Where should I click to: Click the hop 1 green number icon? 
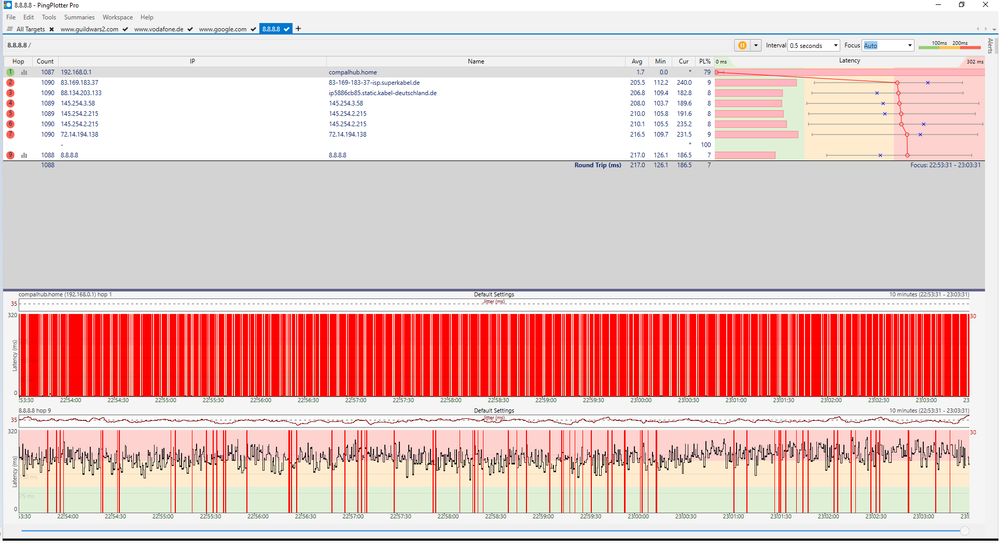(x=10, y=73)
